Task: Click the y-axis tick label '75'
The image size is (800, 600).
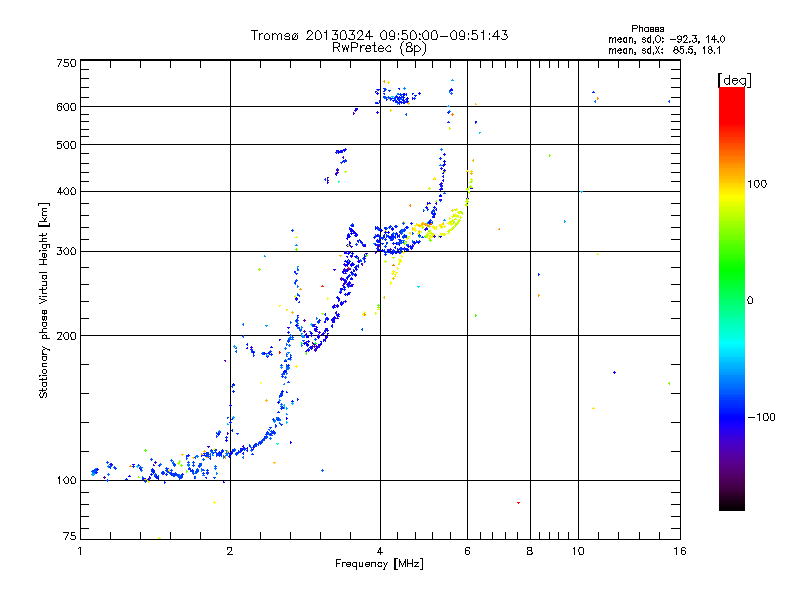Action: click(70, 536)
